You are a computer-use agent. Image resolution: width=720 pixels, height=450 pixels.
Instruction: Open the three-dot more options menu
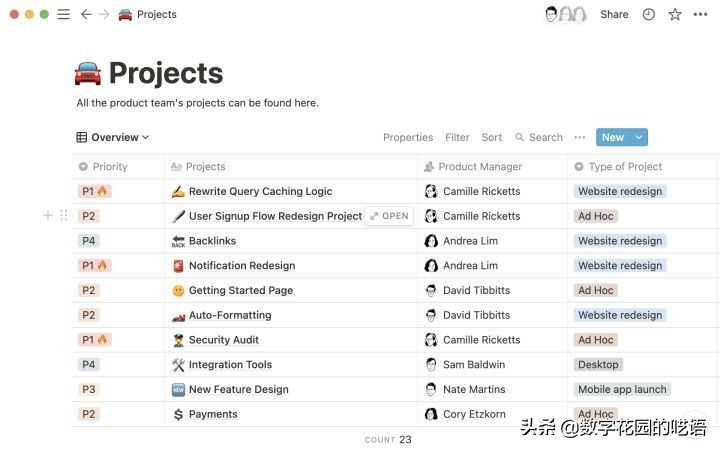(701, 14)
